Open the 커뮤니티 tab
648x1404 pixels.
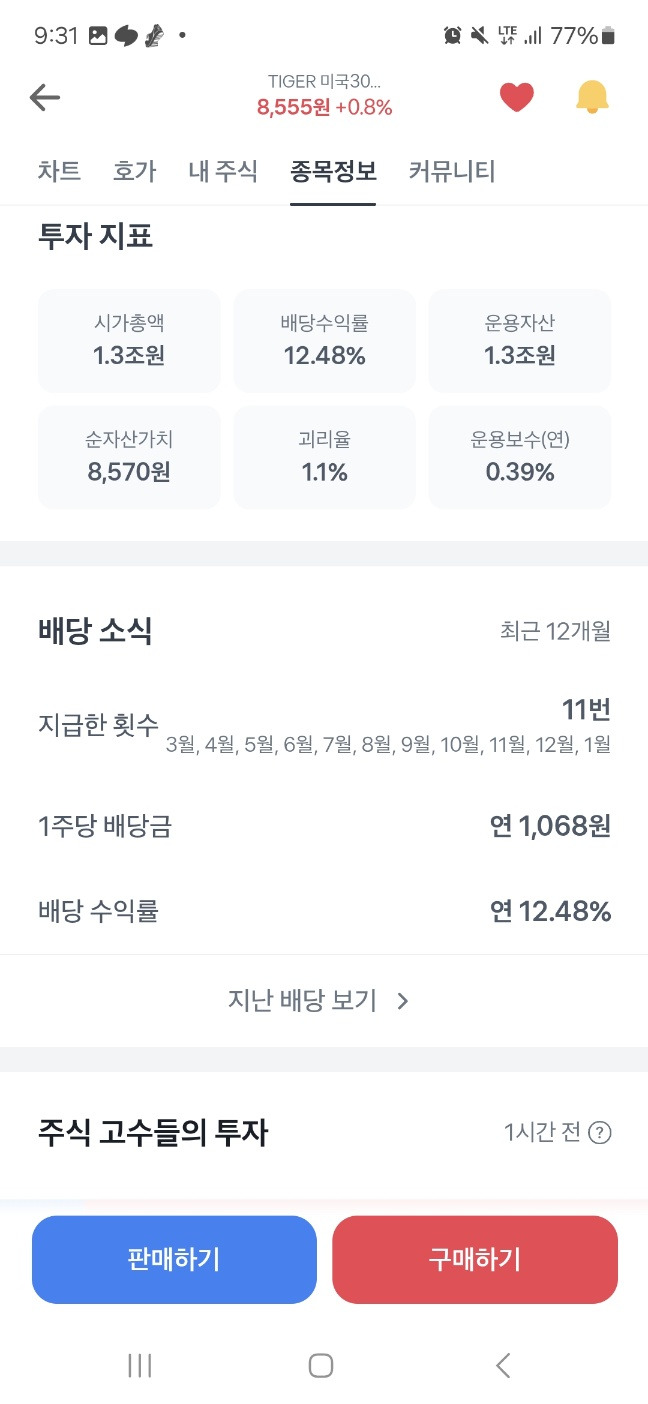(452, 171)
